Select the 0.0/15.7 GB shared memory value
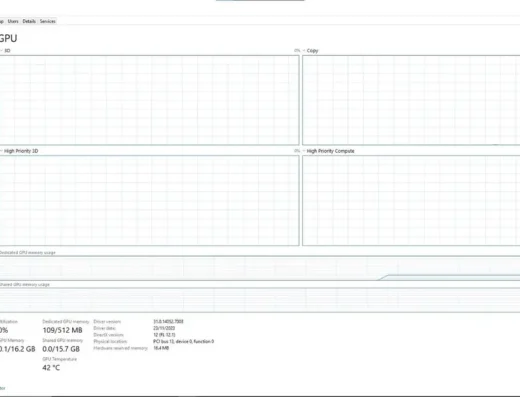Viewport: 520px width, 397px height. (61, 349)
